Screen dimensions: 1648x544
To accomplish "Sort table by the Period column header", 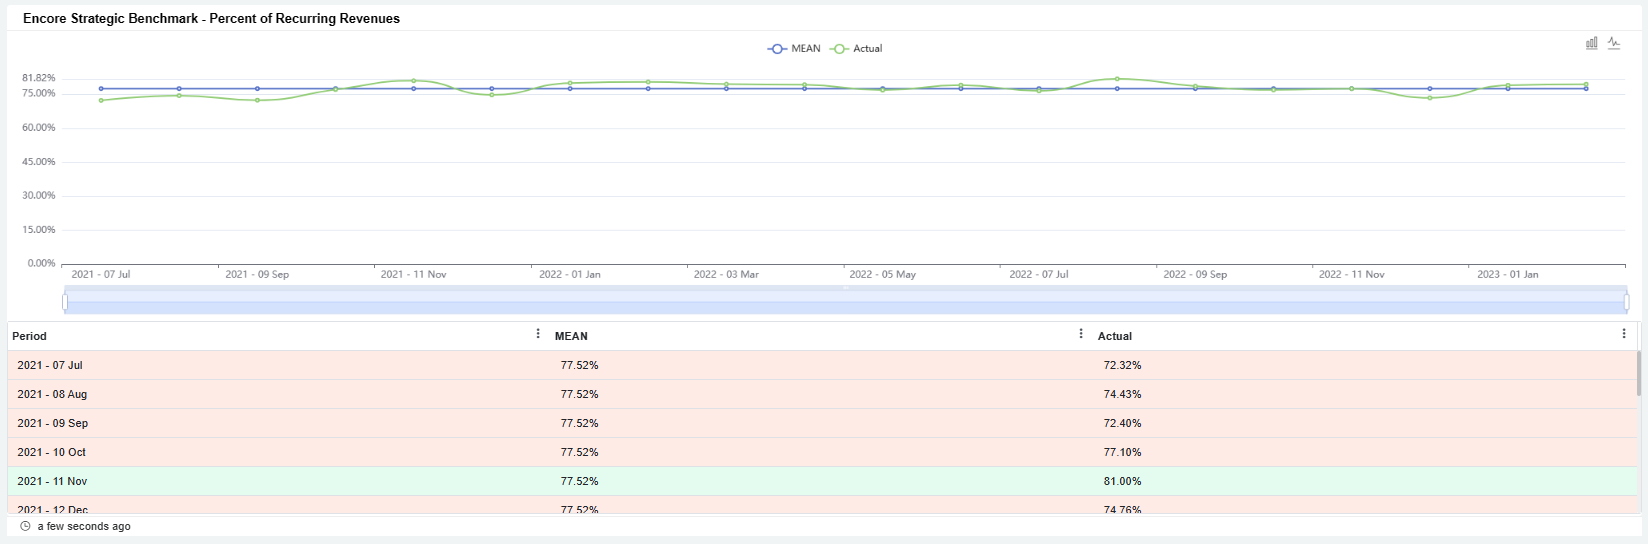I will [30, 336].
